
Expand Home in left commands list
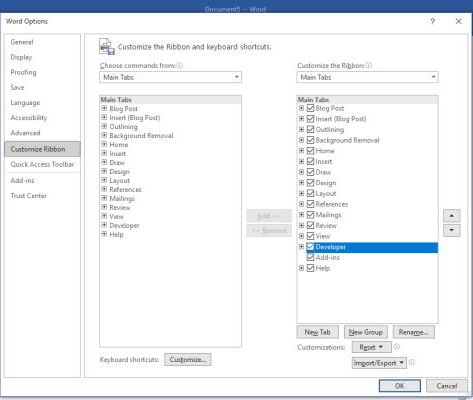click(104, 144)
